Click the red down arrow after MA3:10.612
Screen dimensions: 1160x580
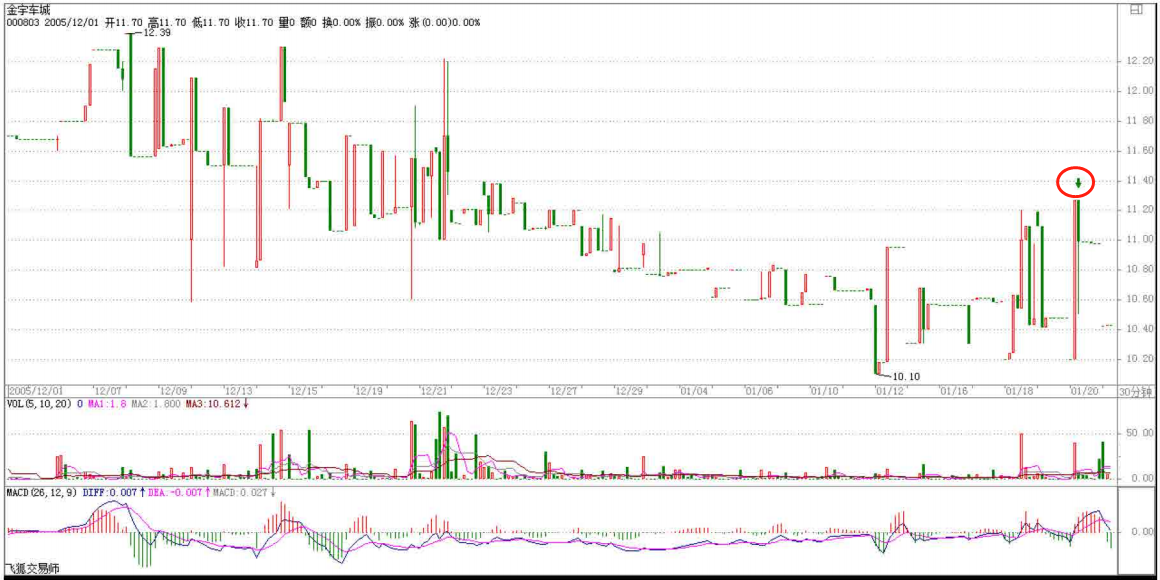coord(247,404)
